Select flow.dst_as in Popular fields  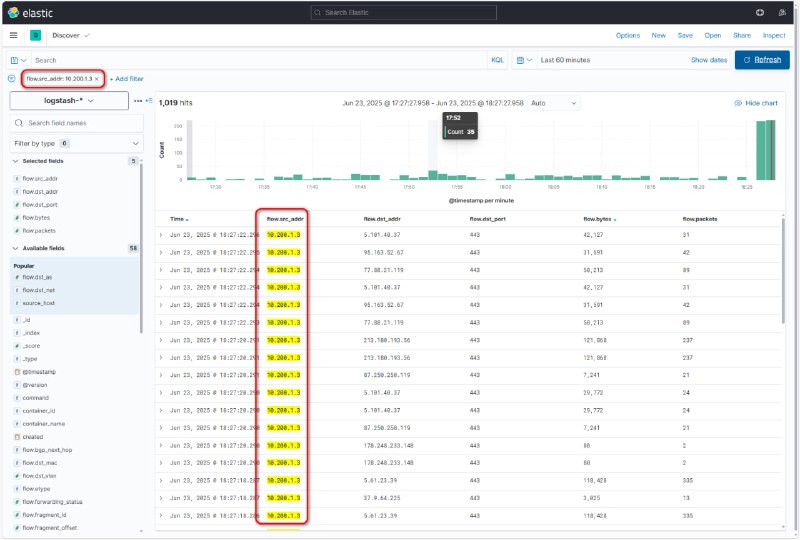point(37,277)
